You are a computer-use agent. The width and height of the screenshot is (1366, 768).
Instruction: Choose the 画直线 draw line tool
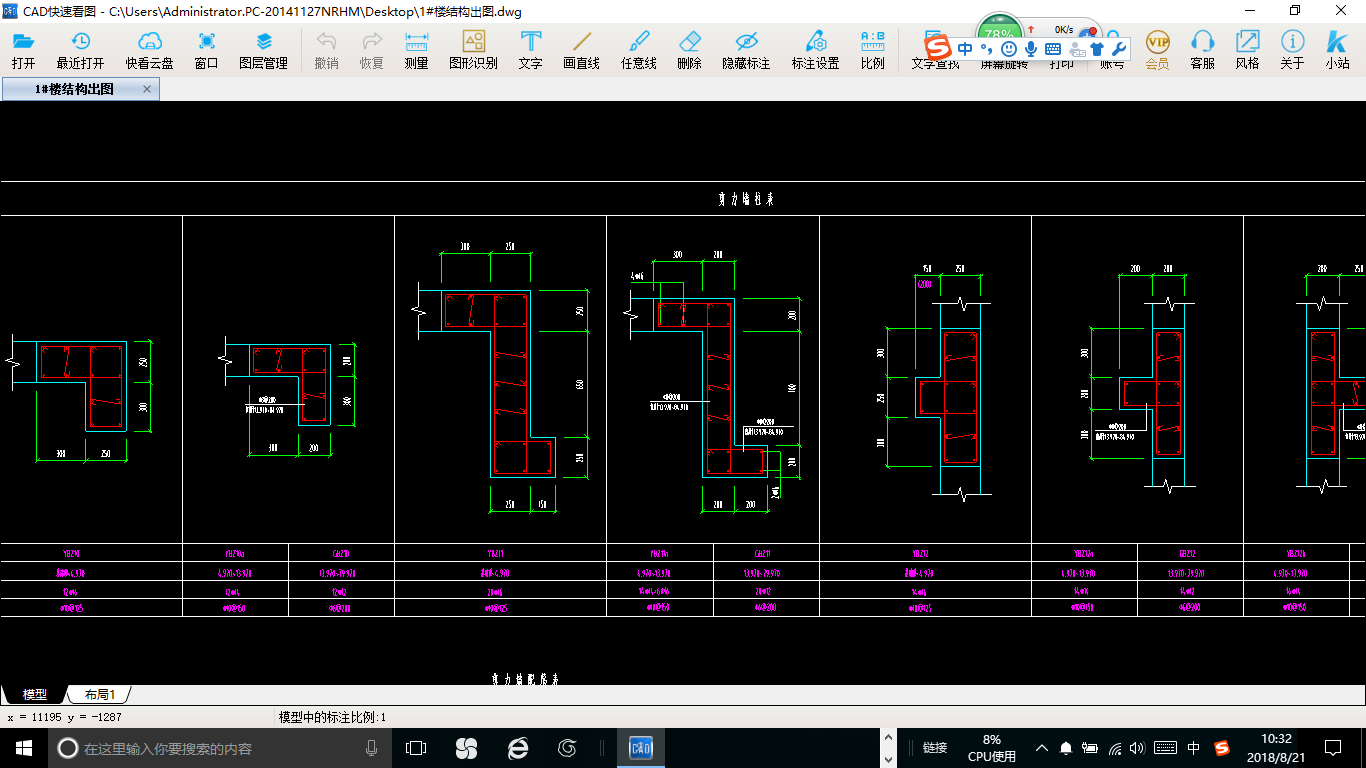[581, 50]
